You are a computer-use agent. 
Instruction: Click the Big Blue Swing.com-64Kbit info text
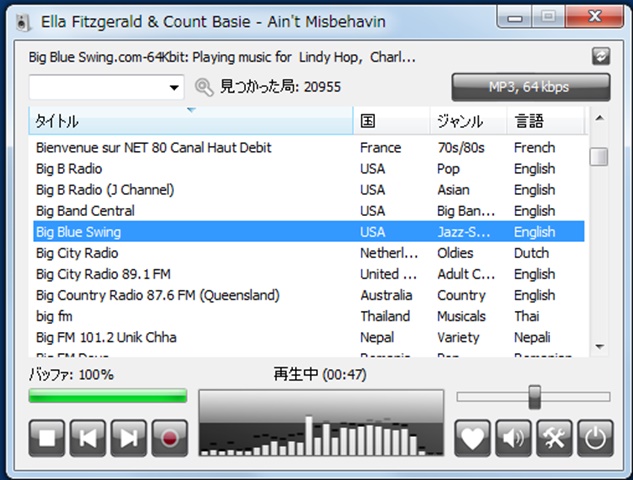pos(222,57)
